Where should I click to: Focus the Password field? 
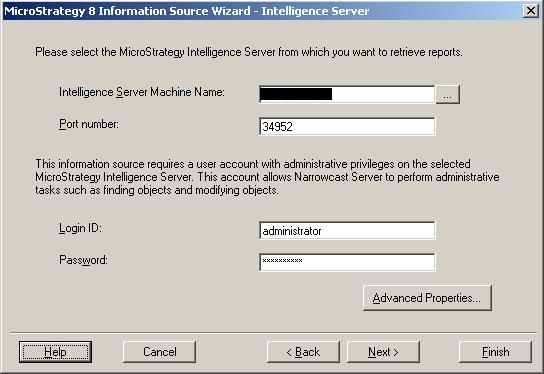347,262
